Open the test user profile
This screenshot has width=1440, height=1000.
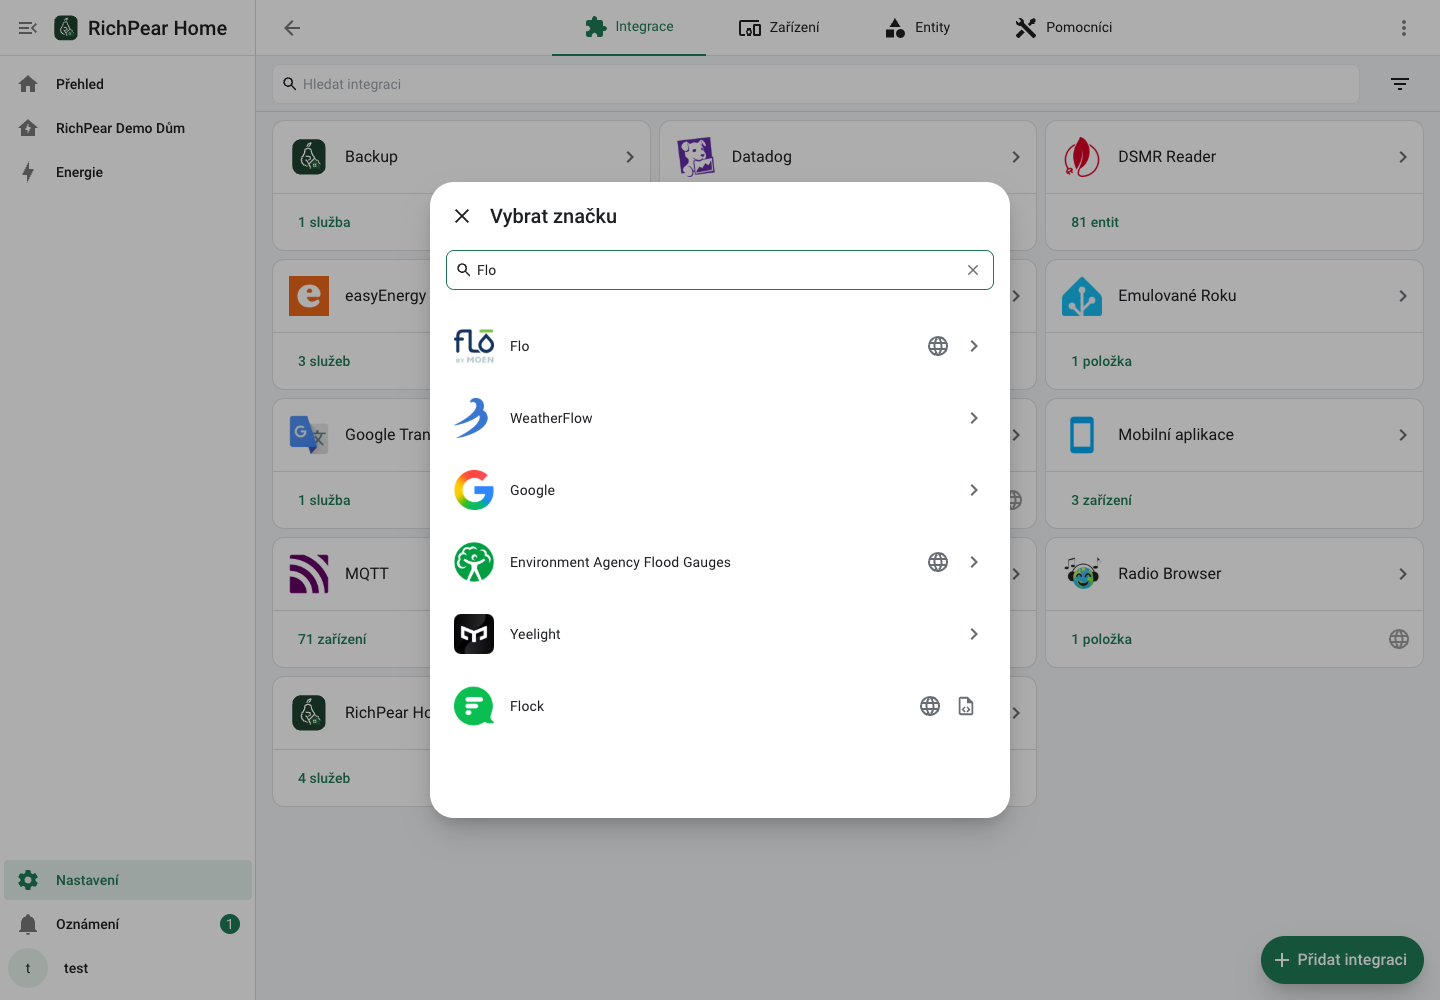click(128, 968)
